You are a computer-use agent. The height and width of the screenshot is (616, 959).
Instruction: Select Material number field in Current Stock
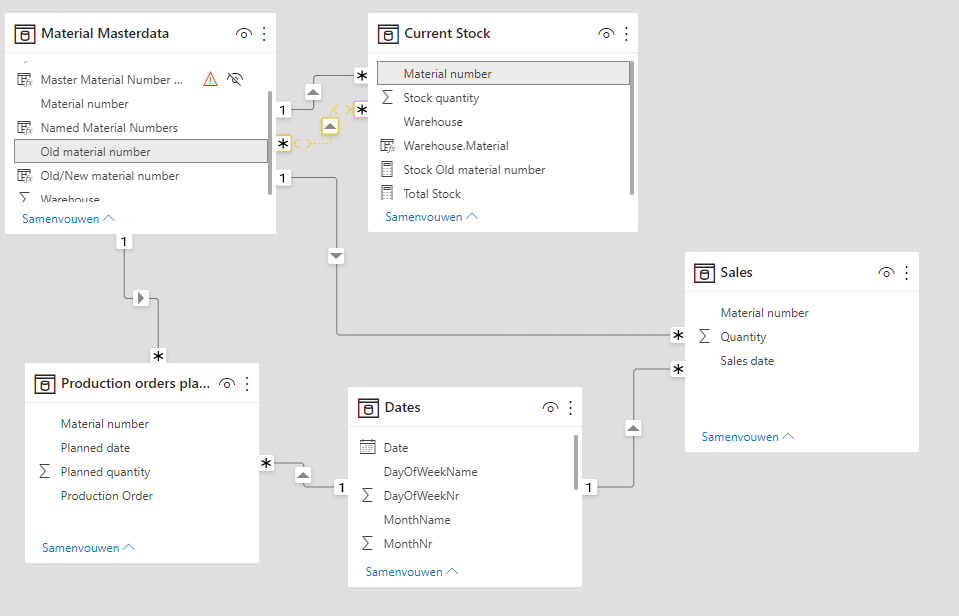[503, 73]
